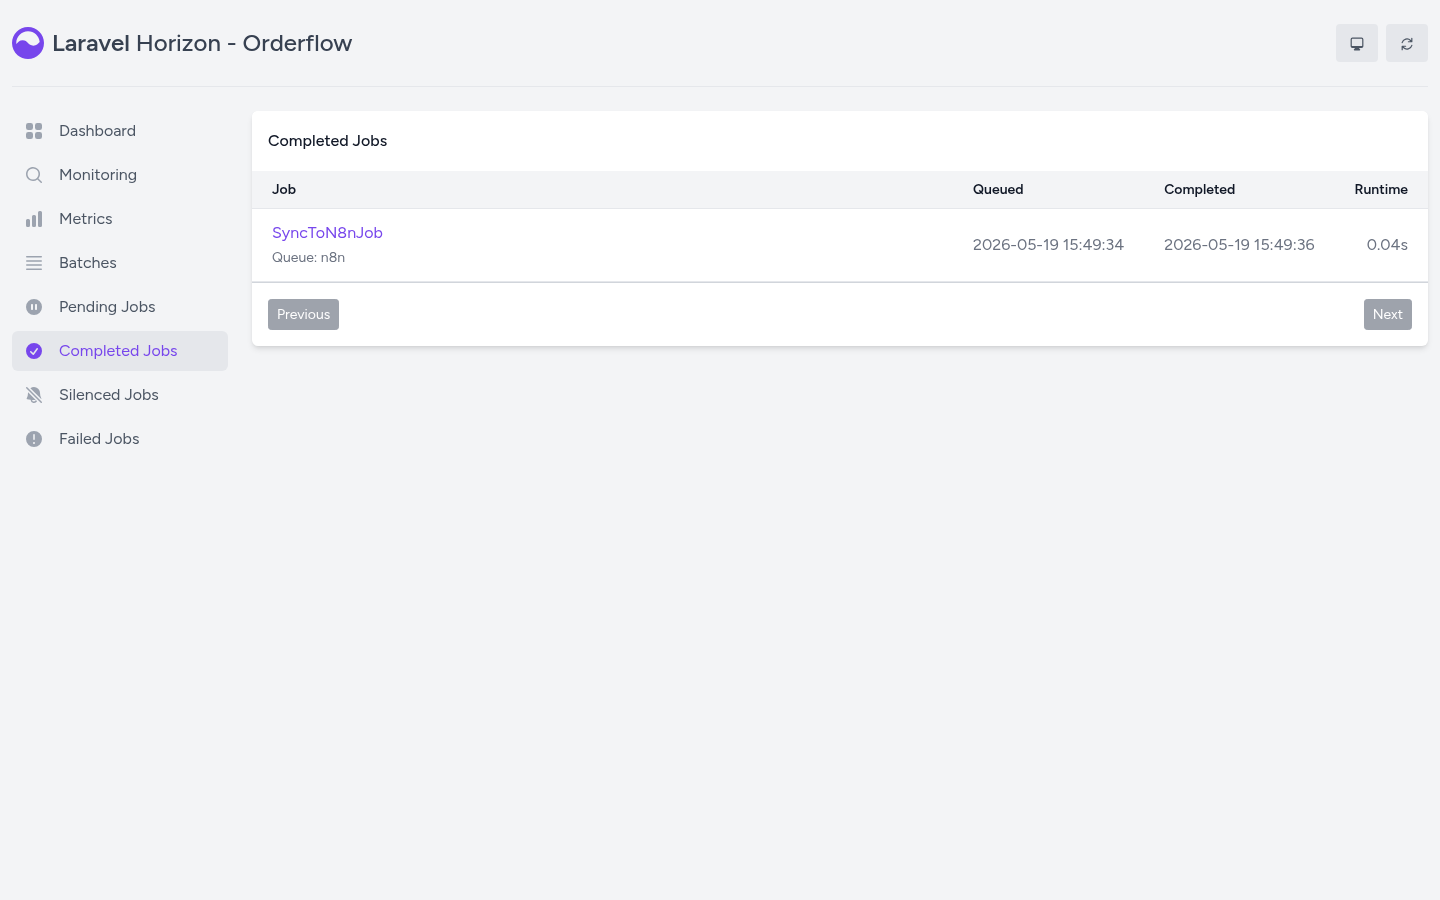The width and height of the screenshot is (1440, 900).
Task: Select Completed Jobs in sidebar
Action: (120, 351)
